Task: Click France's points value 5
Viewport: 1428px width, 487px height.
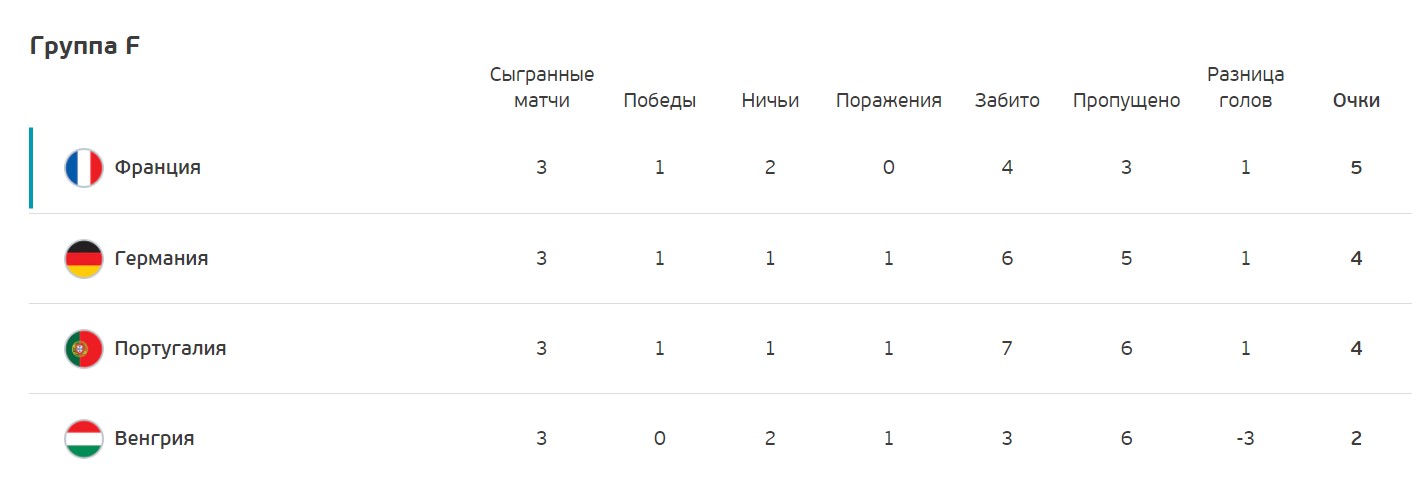Action: (x=1356, y=168)
